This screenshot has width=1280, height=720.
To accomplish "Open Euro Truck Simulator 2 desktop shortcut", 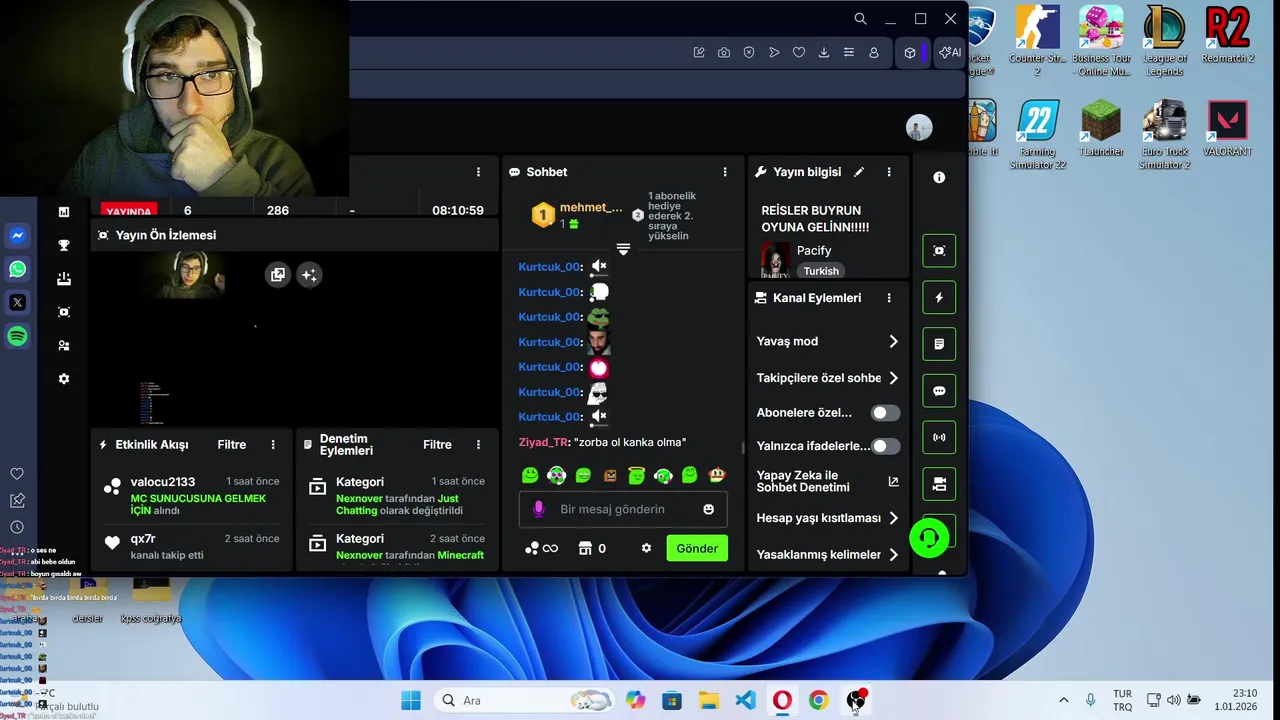I will point(1165,135).
